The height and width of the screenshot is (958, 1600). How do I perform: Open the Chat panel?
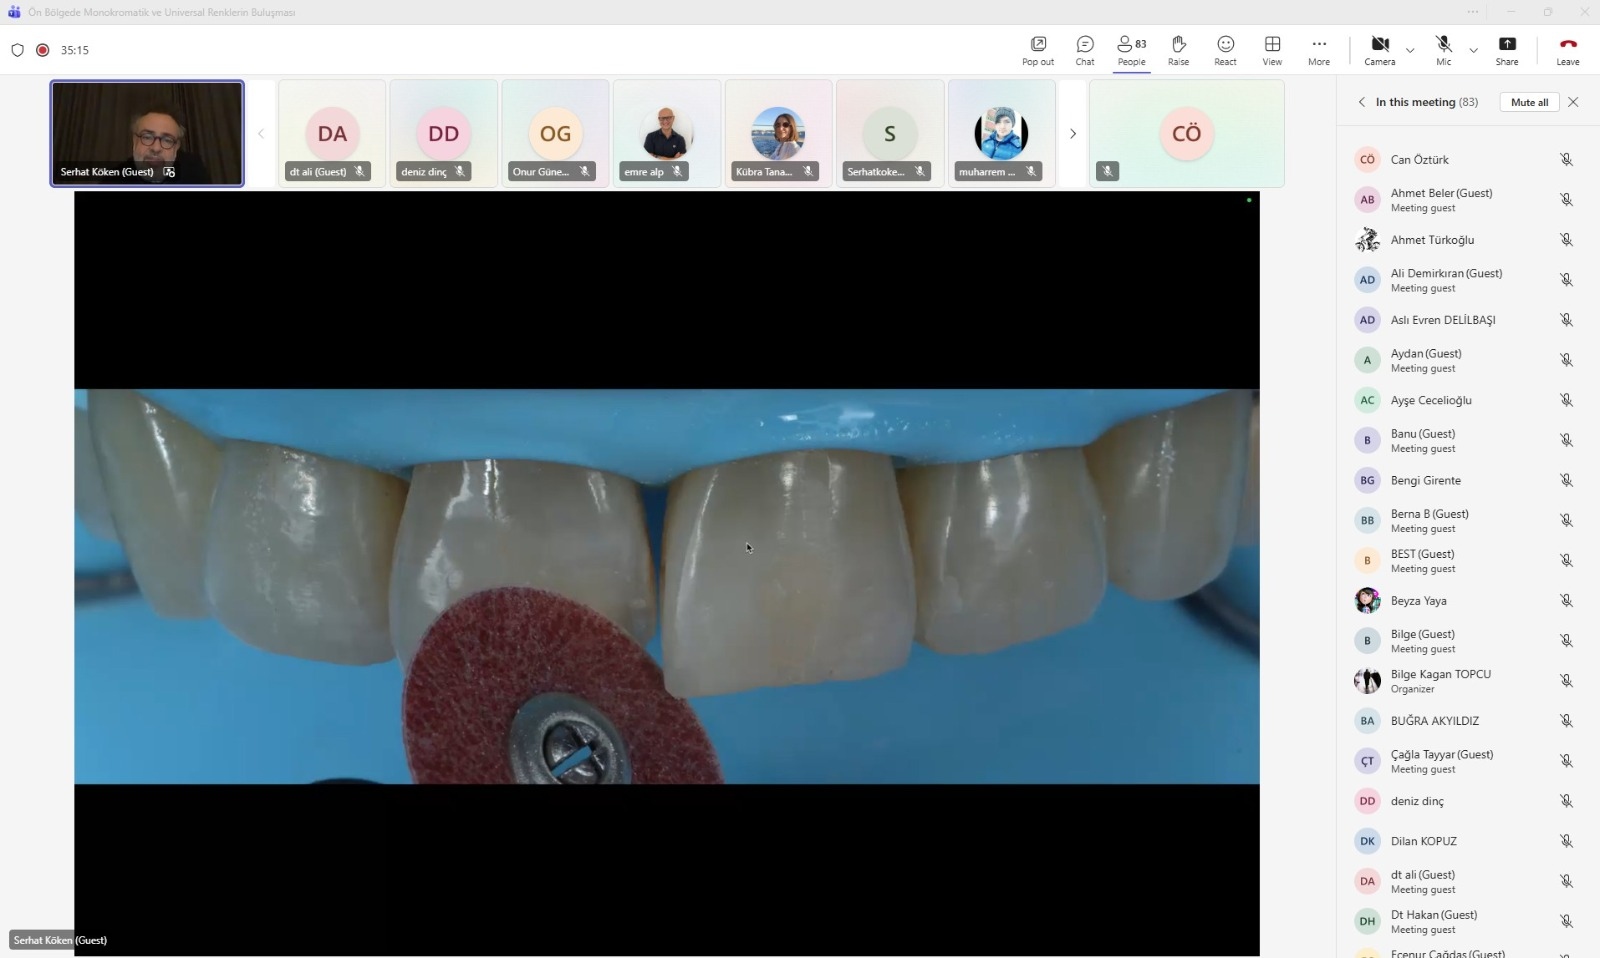[1084, 50]
